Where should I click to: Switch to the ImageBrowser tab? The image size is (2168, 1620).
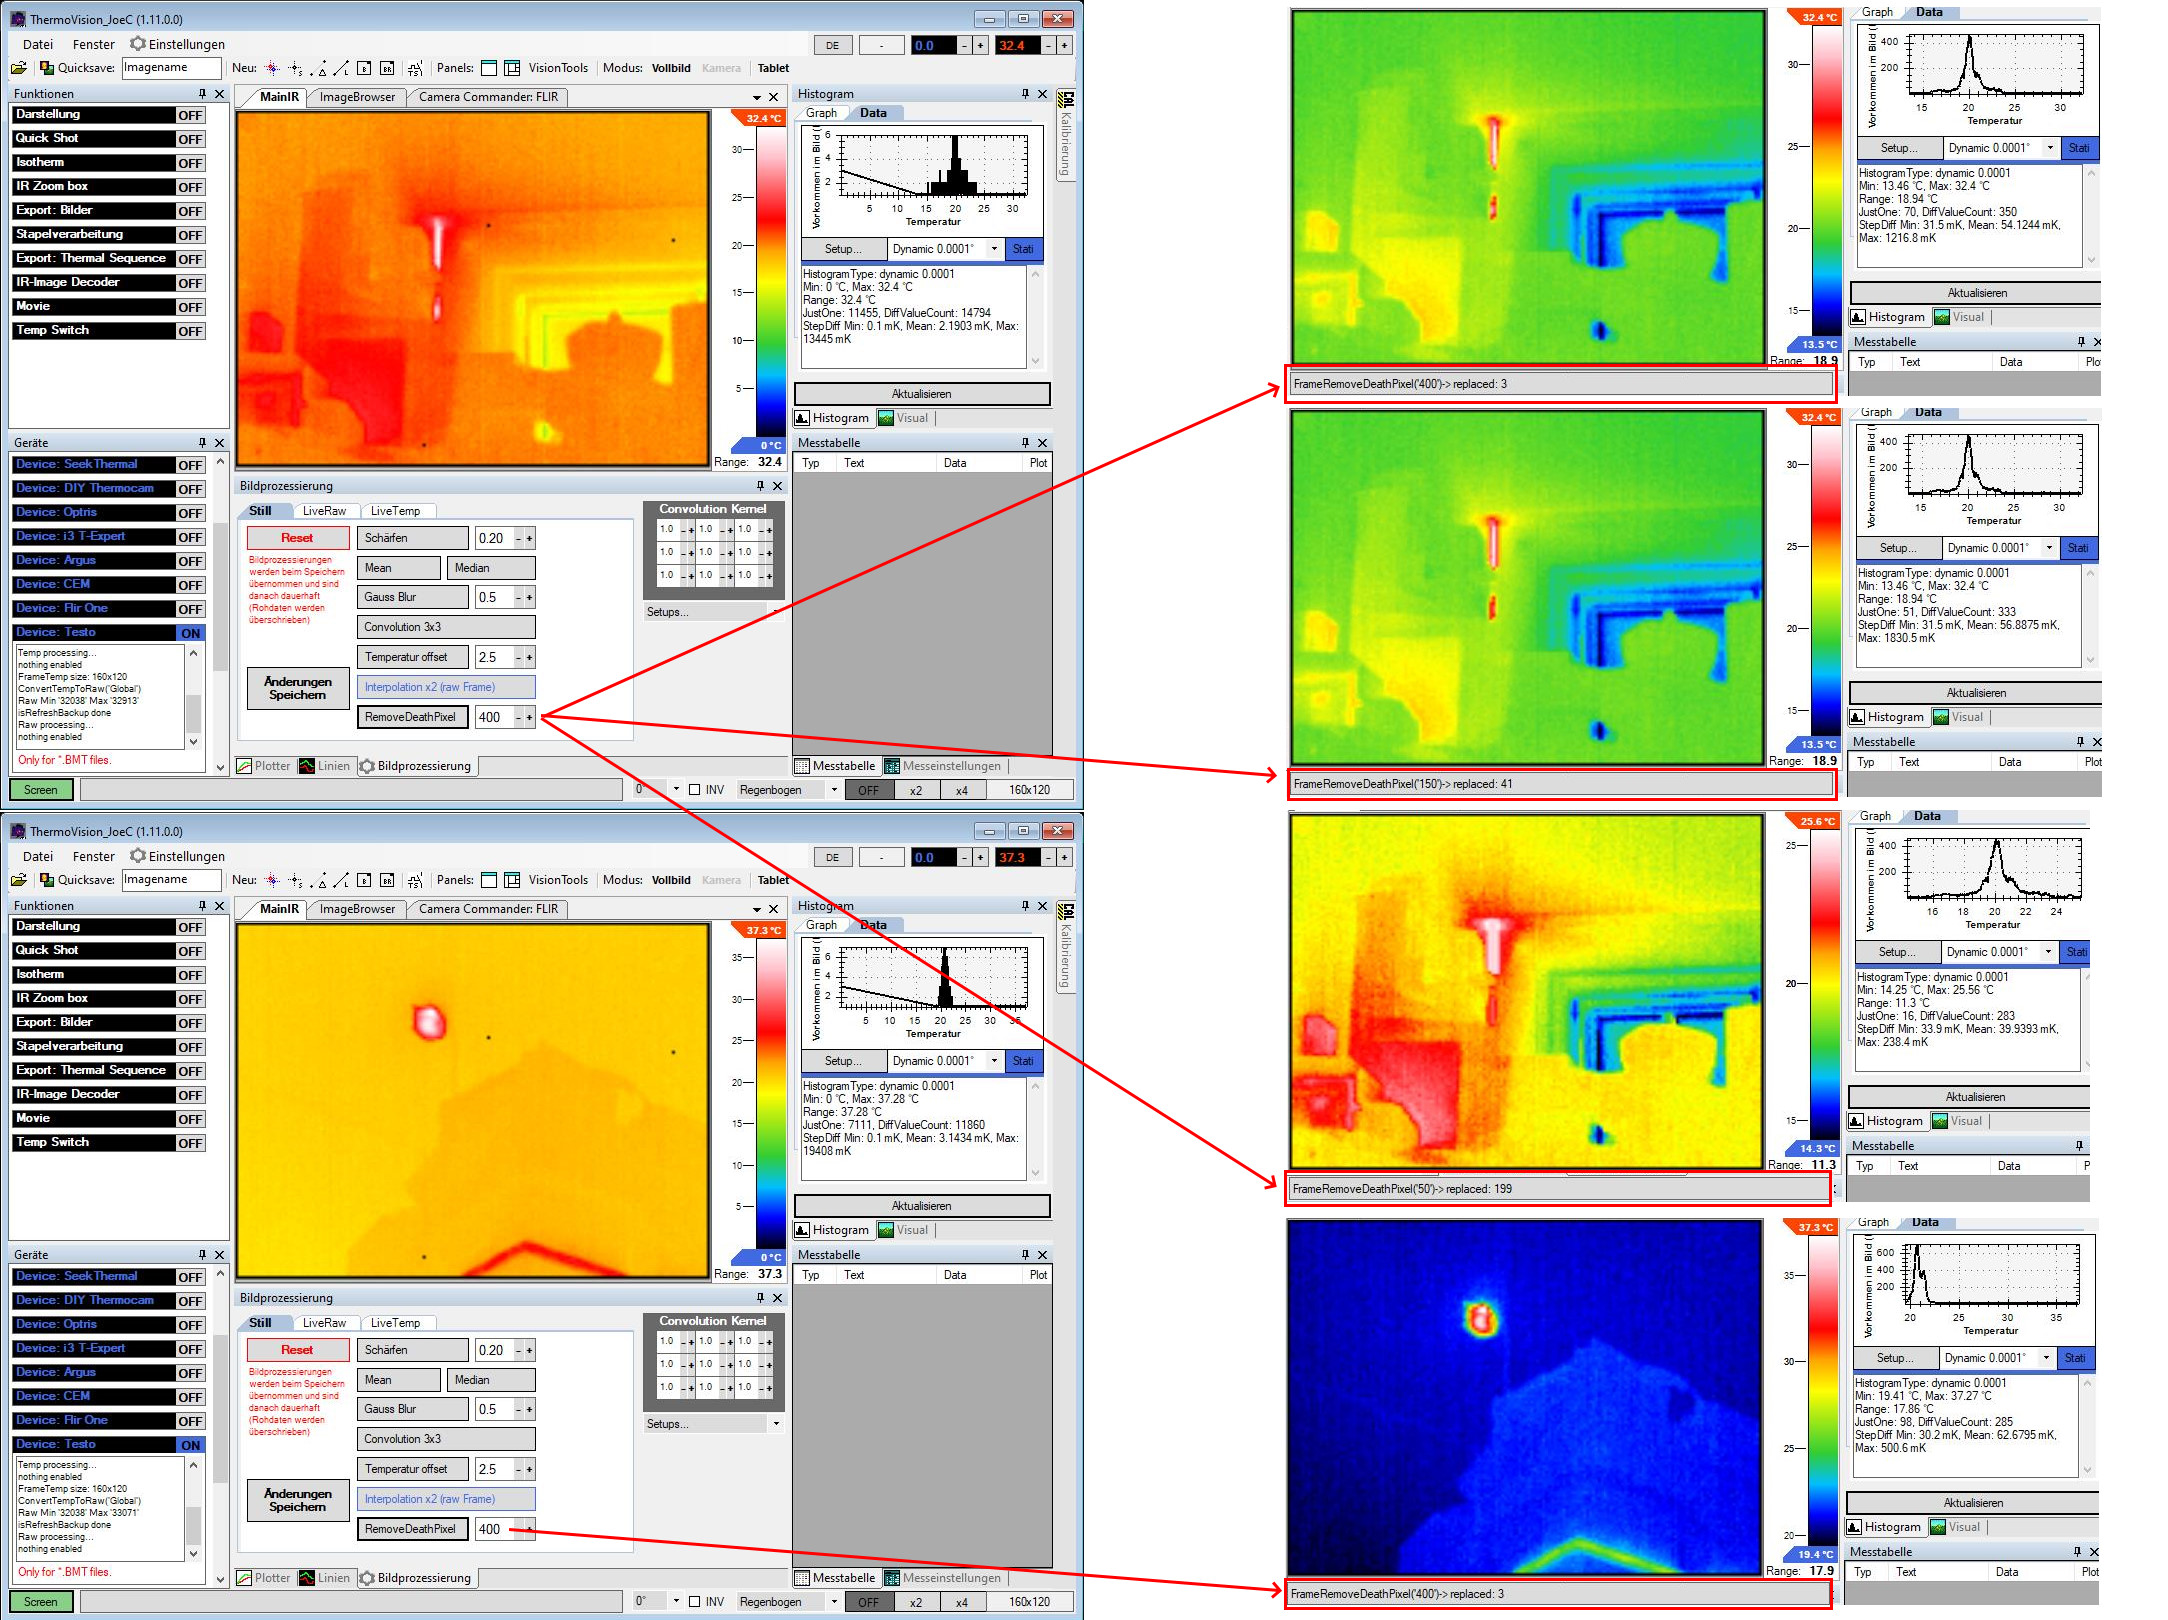coord(357,97)
